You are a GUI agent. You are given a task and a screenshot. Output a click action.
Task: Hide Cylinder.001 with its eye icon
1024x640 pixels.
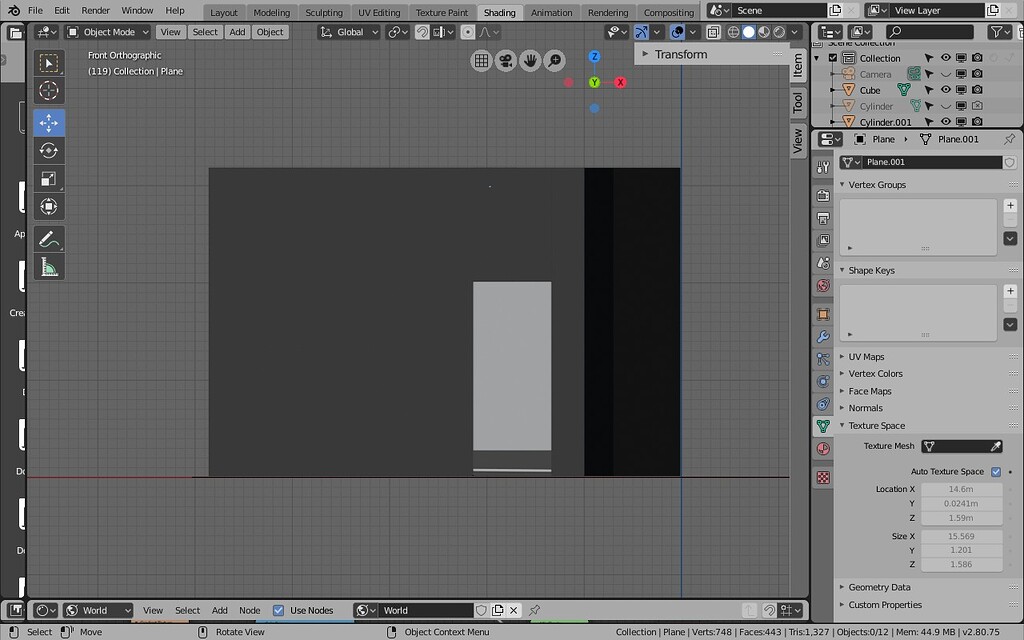[x=946, y=121]
